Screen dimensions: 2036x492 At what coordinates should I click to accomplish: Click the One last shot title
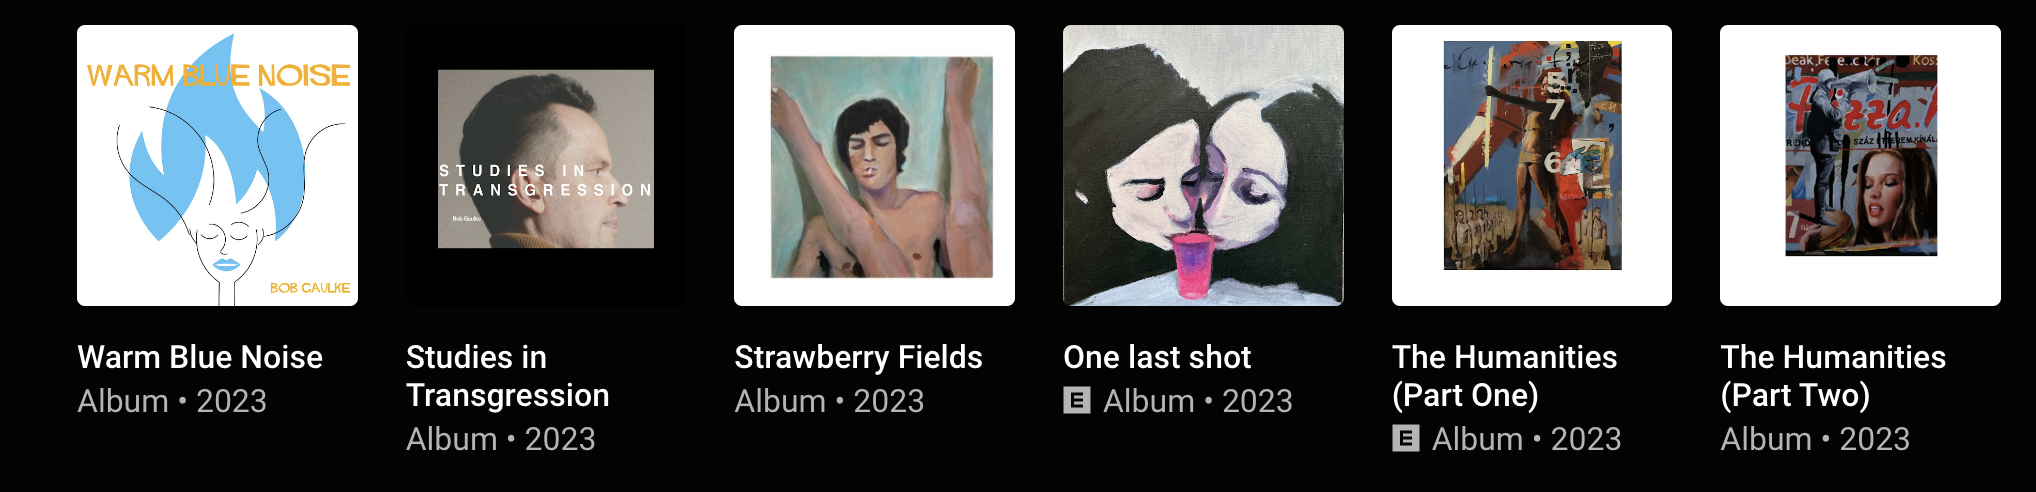point(1157,357)
